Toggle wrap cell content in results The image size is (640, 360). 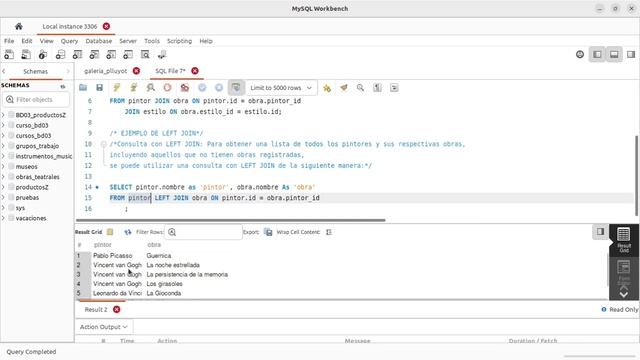pyautogui.click(x=329, y=232)
